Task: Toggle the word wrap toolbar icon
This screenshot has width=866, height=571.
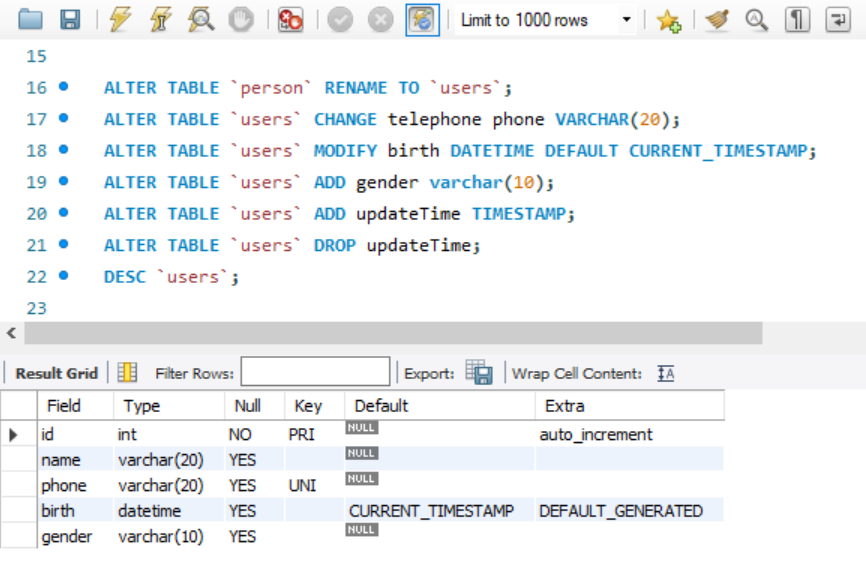Action: [838, 20]
